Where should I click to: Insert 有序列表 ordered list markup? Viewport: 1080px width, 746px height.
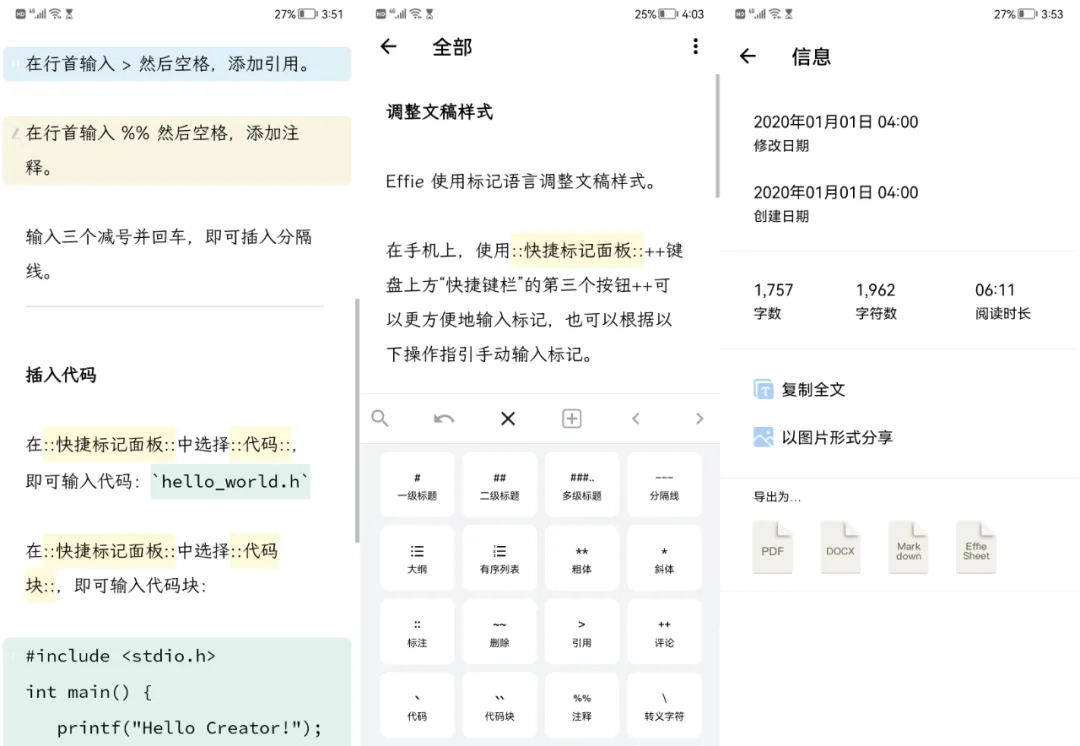point(499,558)
